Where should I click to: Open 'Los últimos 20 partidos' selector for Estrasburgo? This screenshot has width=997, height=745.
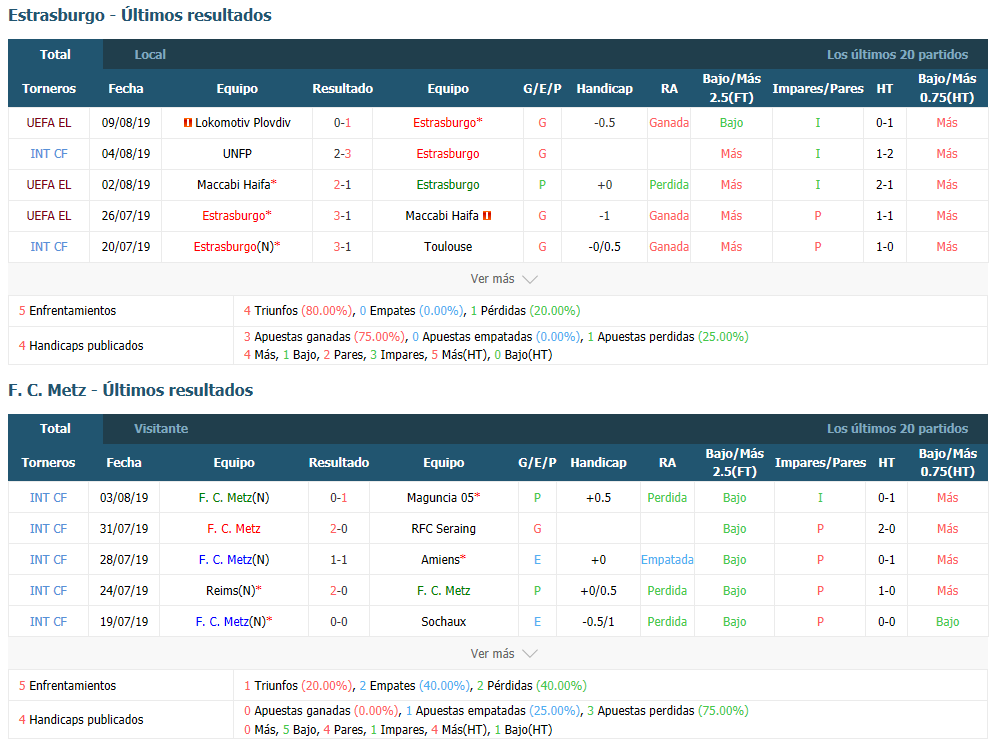897,55
